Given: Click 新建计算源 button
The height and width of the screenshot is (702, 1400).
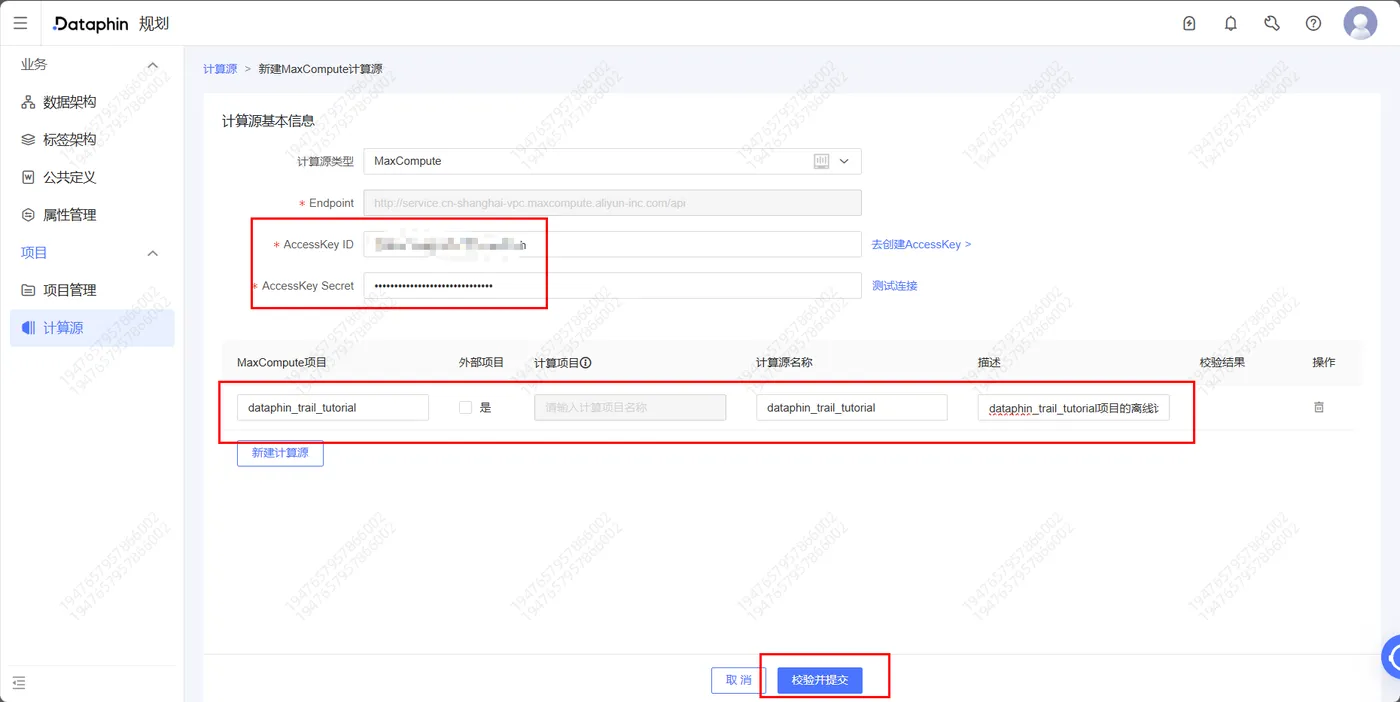Looking at the screenshot, I should [280, 453].
